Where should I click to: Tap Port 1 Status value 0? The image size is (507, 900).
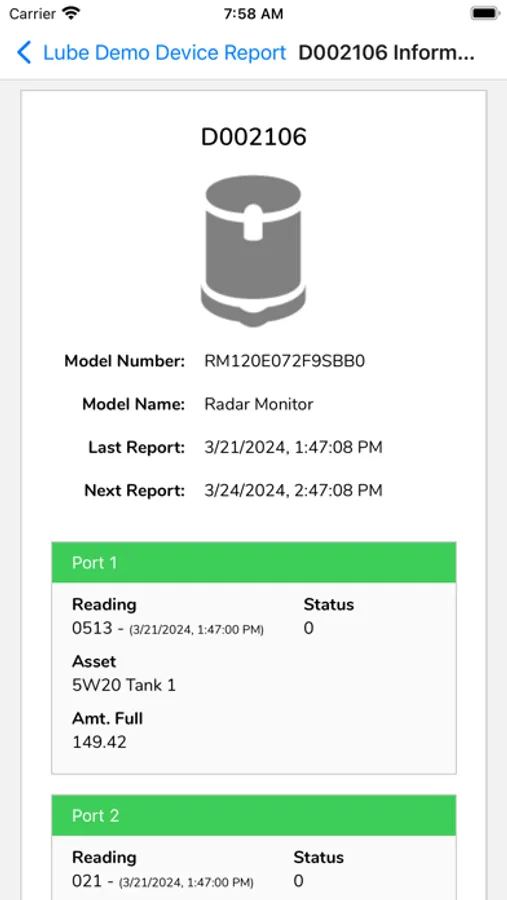[x=309, y=629]
